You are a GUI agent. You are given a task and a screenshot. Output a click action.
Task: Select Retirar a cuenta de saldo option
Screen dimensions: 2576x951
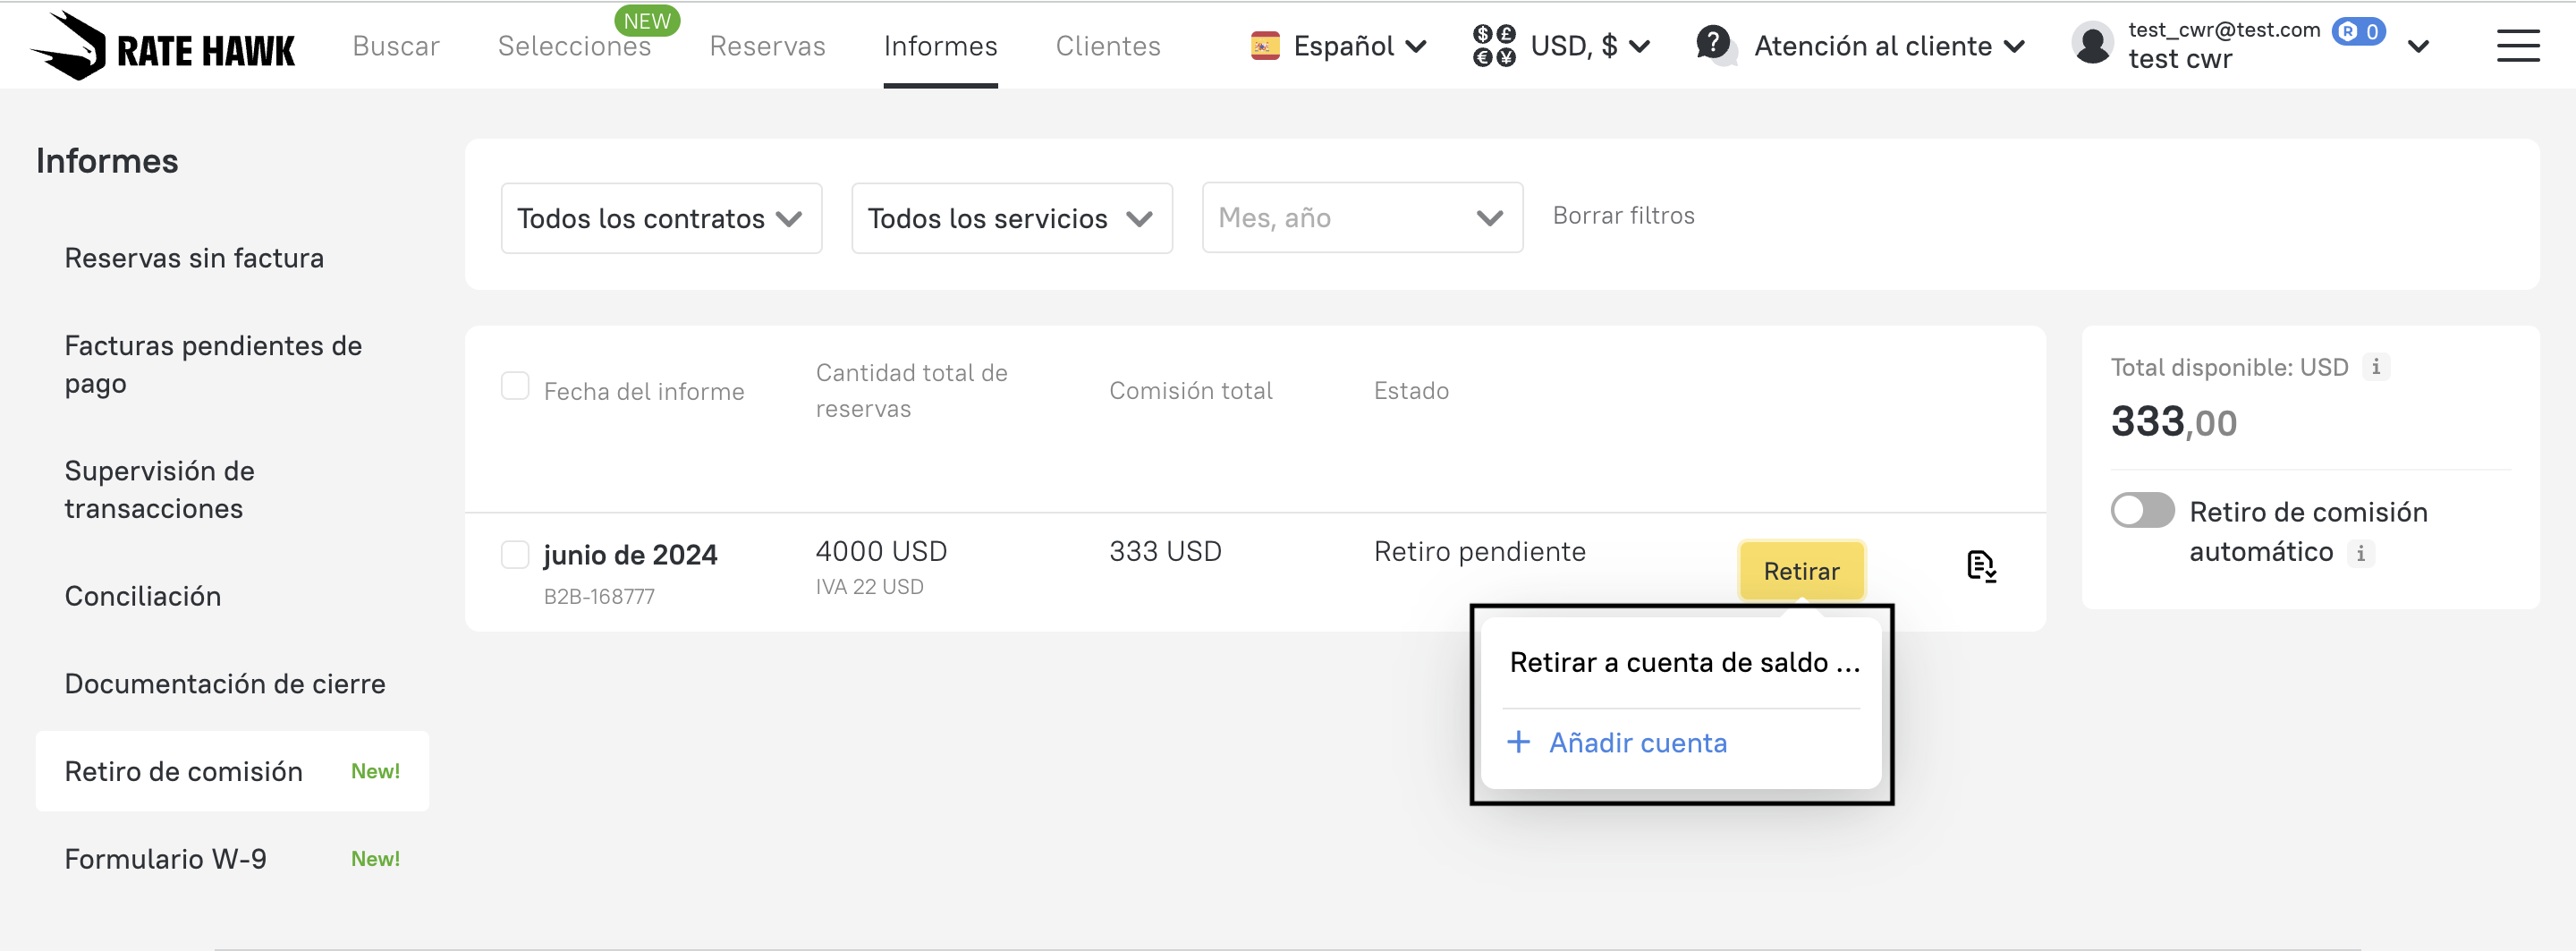1684,662
